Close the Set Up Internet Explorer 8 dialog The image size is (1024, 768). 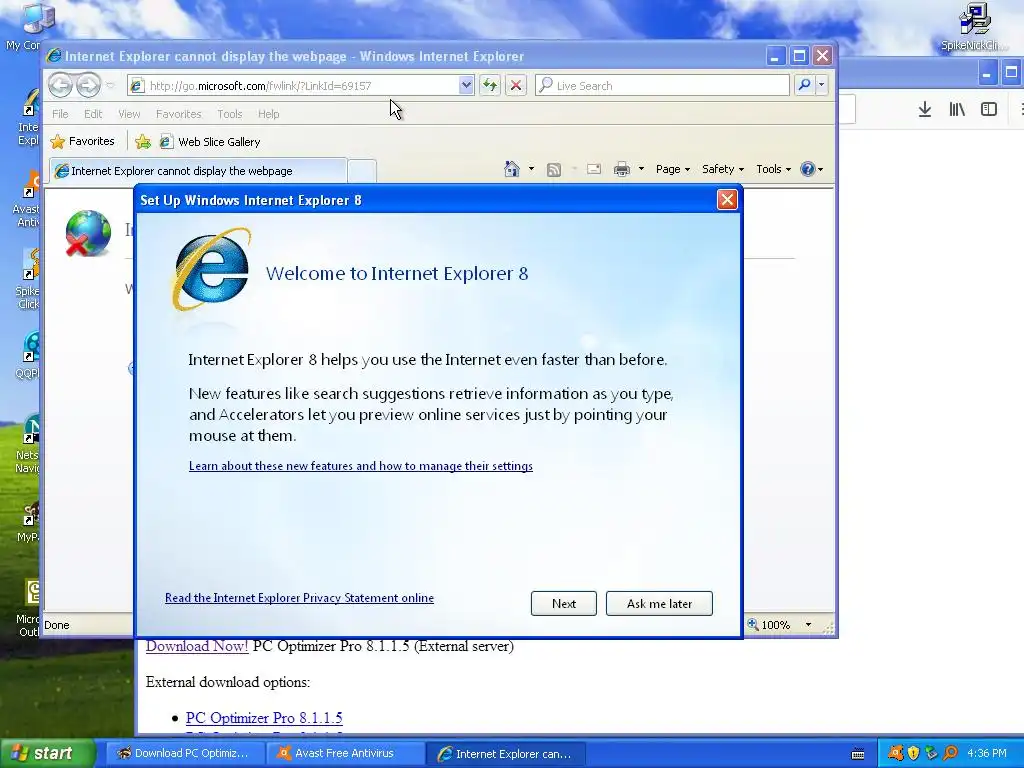point(727,199)
